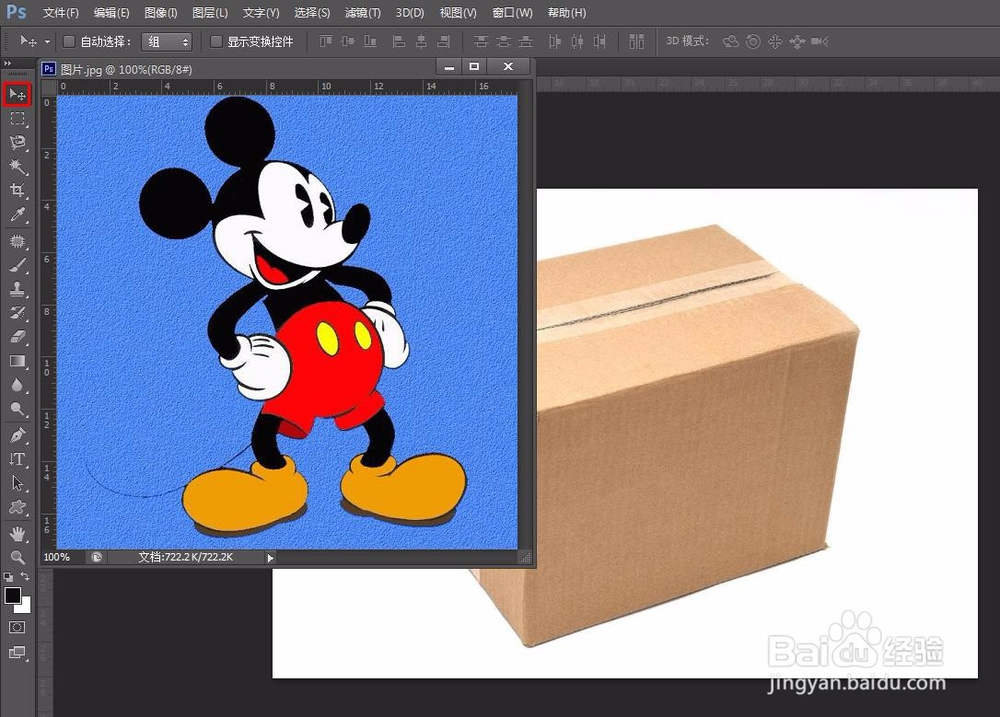The image size is (1000, 717).
Task: Select the Path Selection tool
Action: point(17,484)
